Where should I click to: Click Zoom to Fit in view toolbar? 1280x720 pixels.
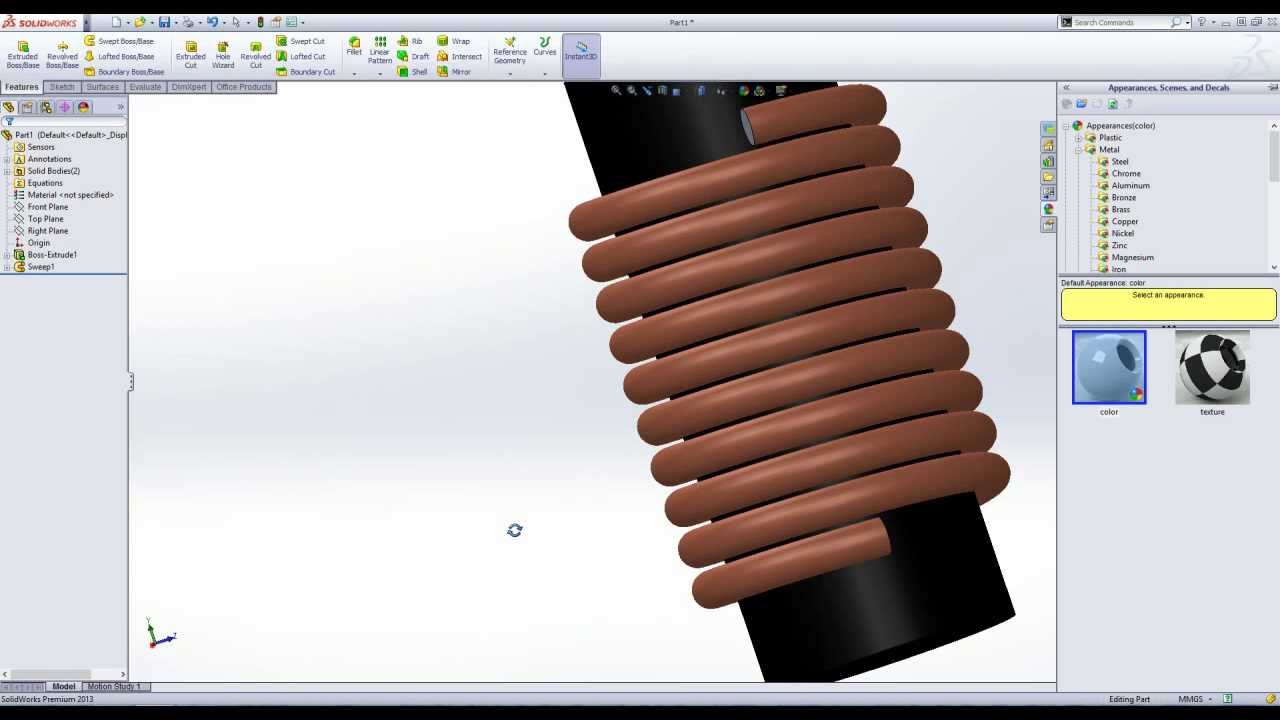[616, 91]
